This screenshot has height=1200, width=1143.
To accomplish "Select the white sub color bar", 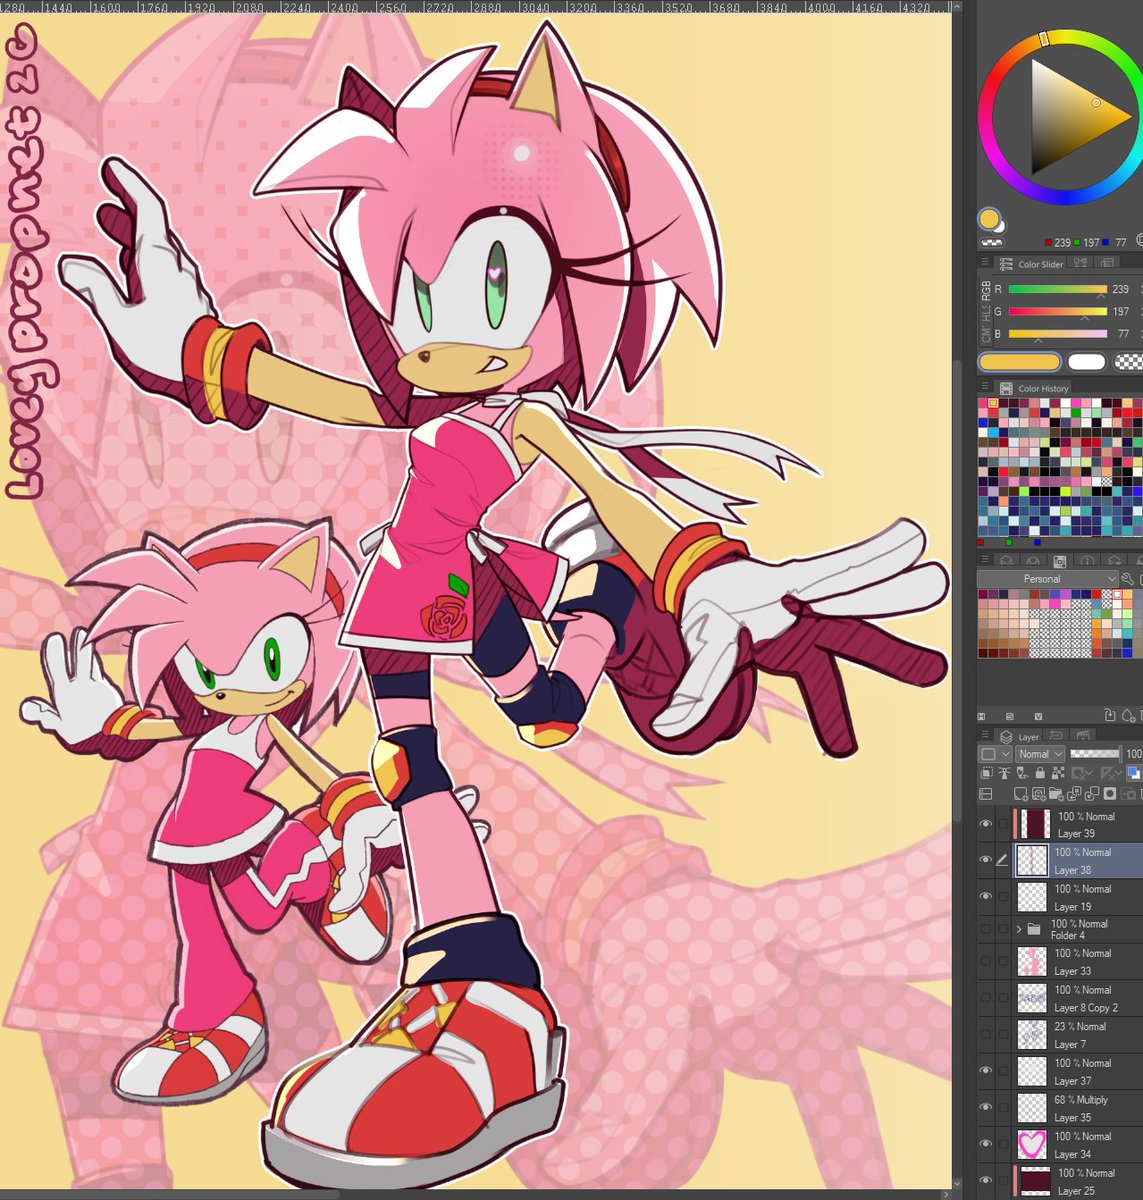I will point(1086,362).
